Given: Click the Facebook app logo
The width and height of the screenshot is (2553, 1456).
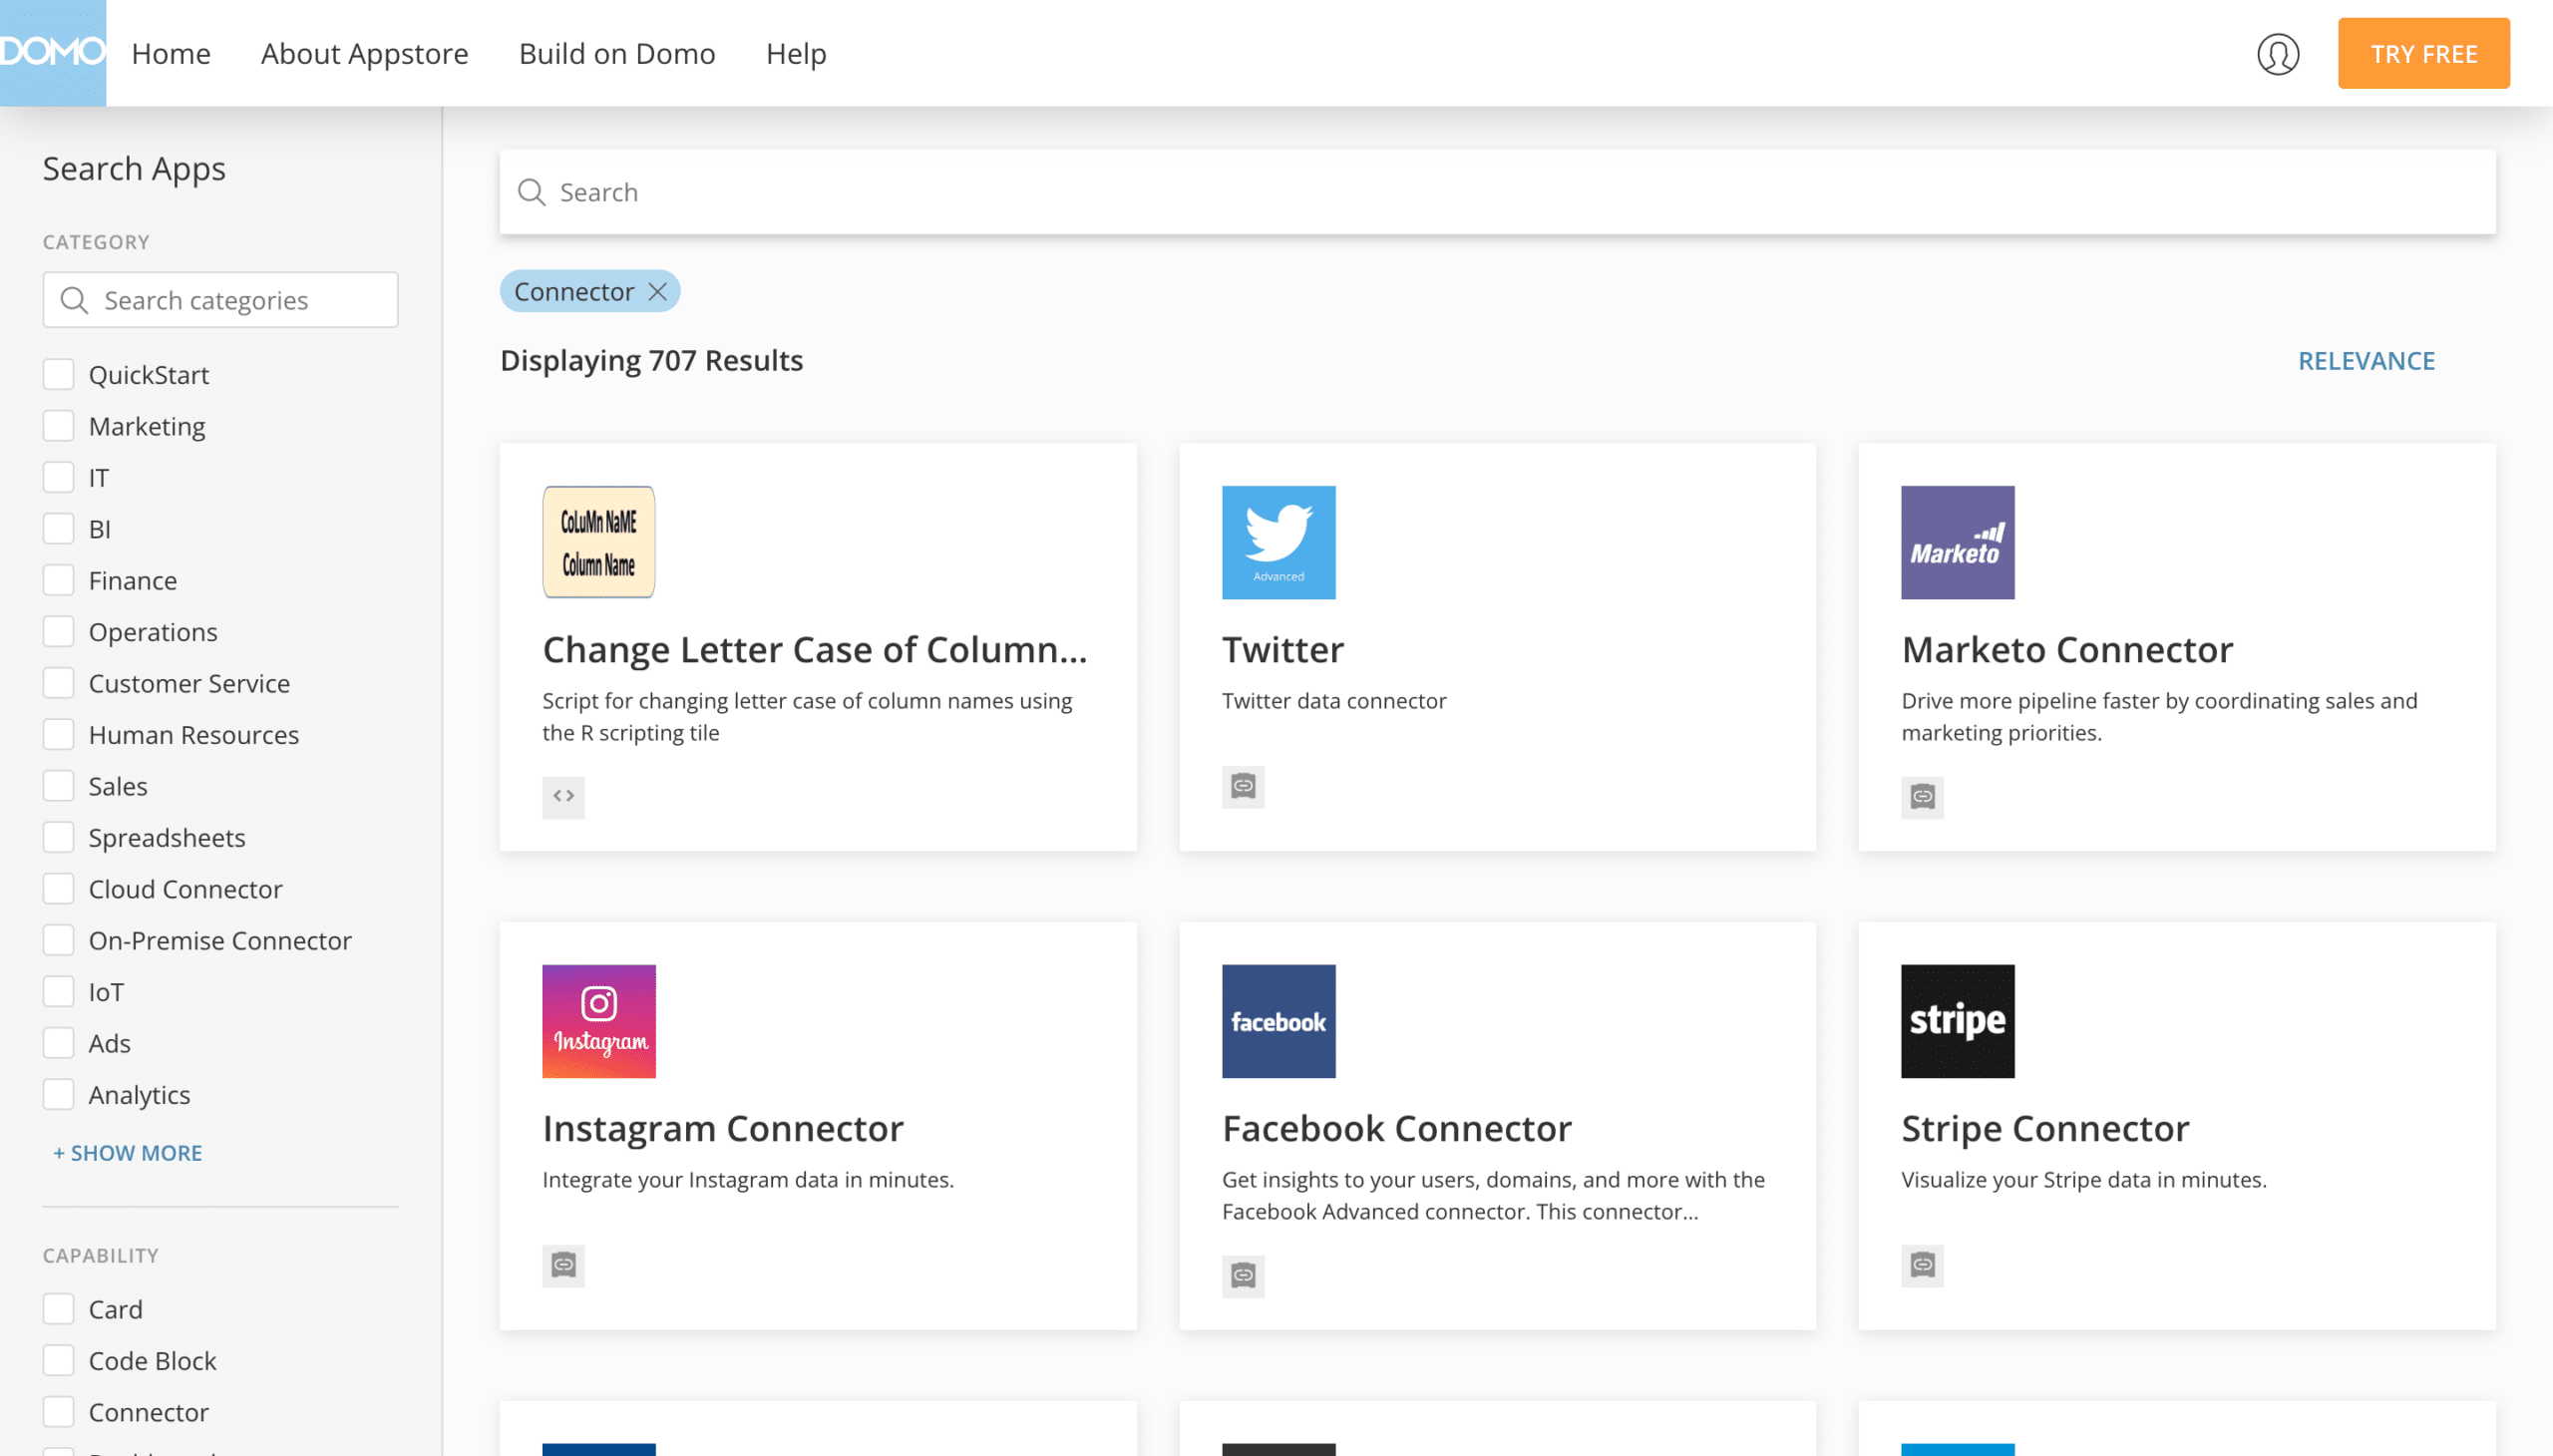Looking at the screenshot, I should tap(1278, 1021).
